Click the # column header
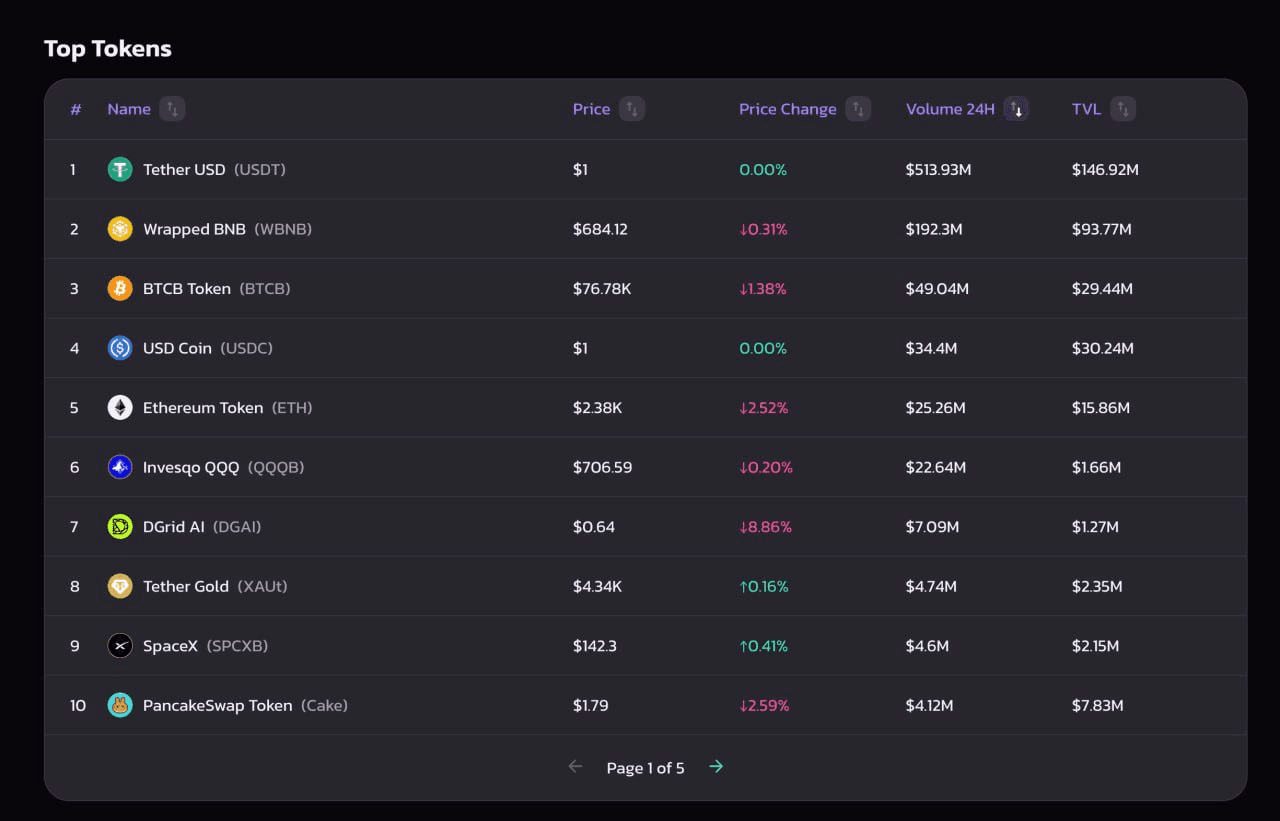Screen dimensions: 1280x821 pyautogui.click(x=75, y=109)
